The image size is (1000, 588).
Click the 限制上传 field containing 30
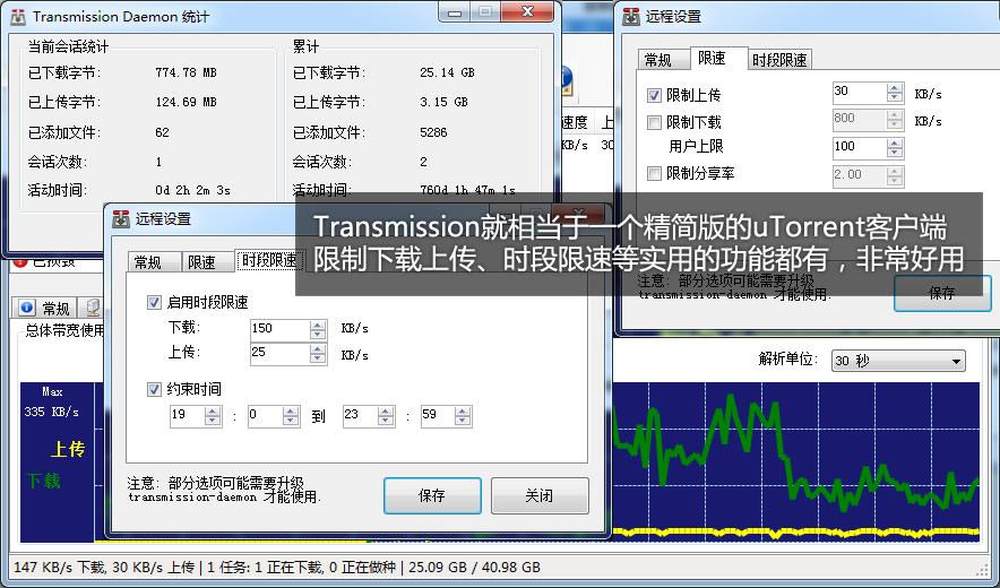tap(860, 92)
